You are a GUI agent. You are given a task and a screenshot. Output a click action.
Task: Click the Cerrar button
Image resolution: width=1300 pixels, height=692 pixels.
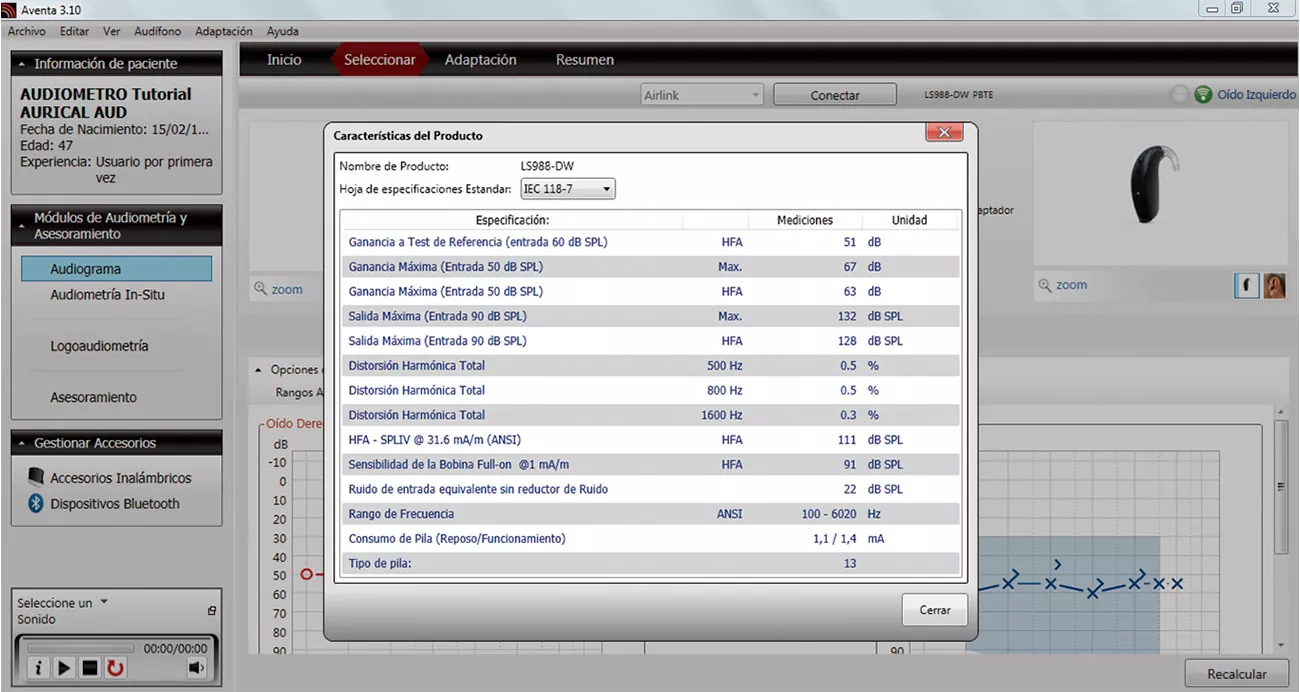(935, 610)
